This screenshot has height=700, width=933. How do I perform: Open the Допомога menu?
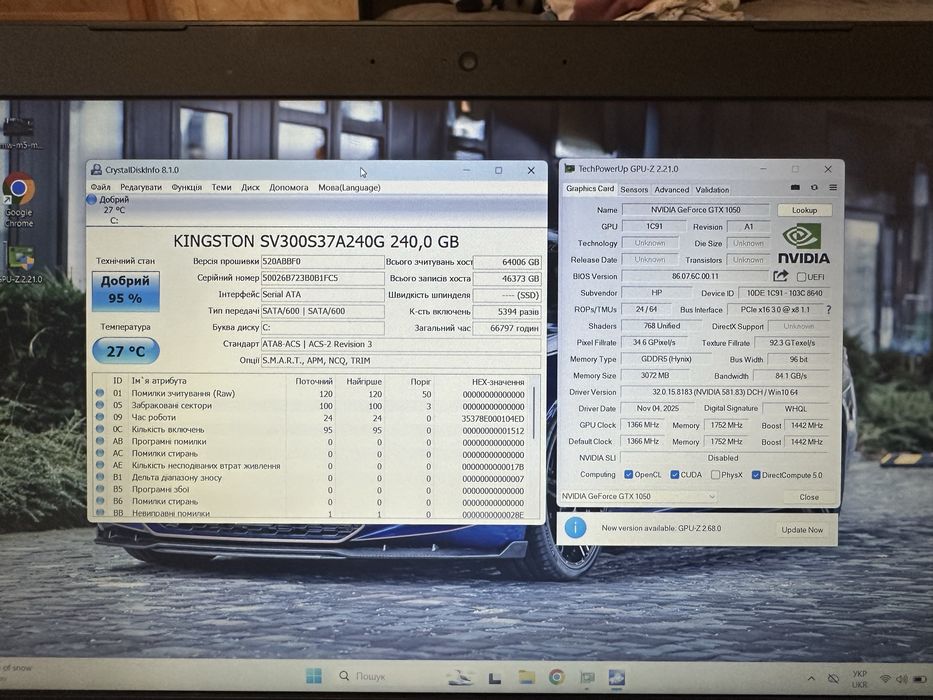click(289, 188)
